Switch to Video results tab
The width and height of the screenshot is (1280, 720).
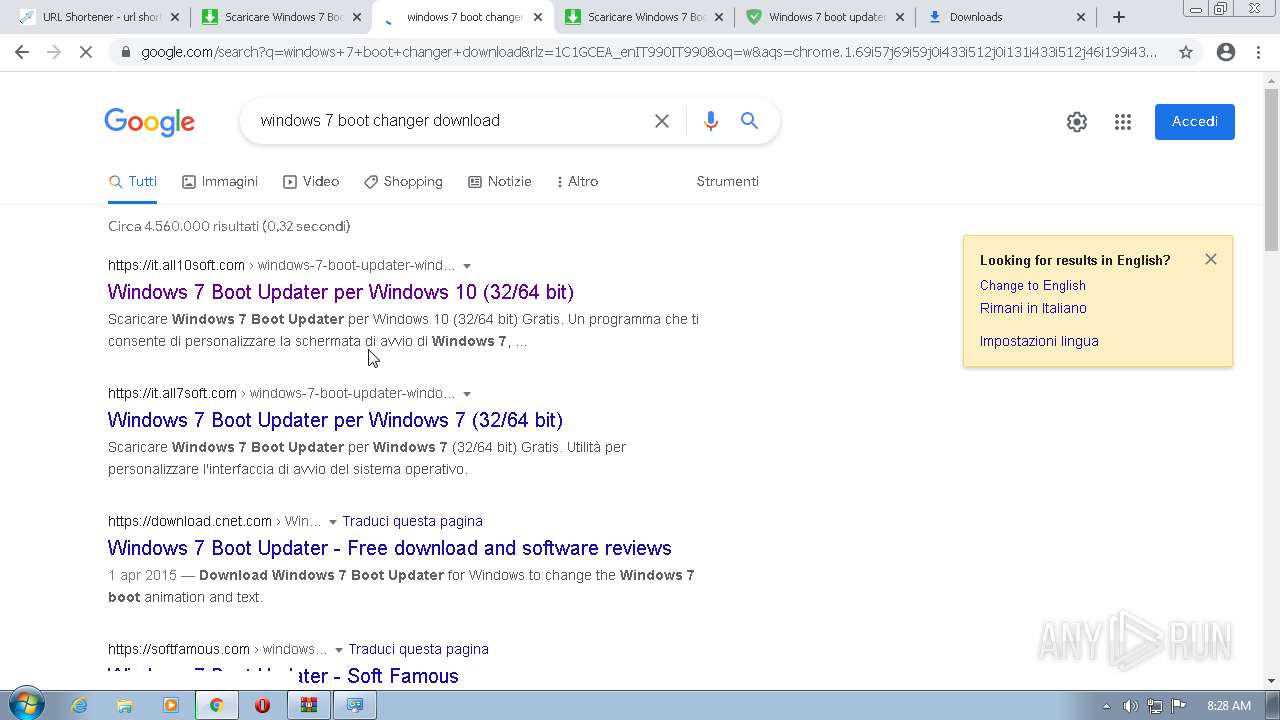tap(311, 181)
